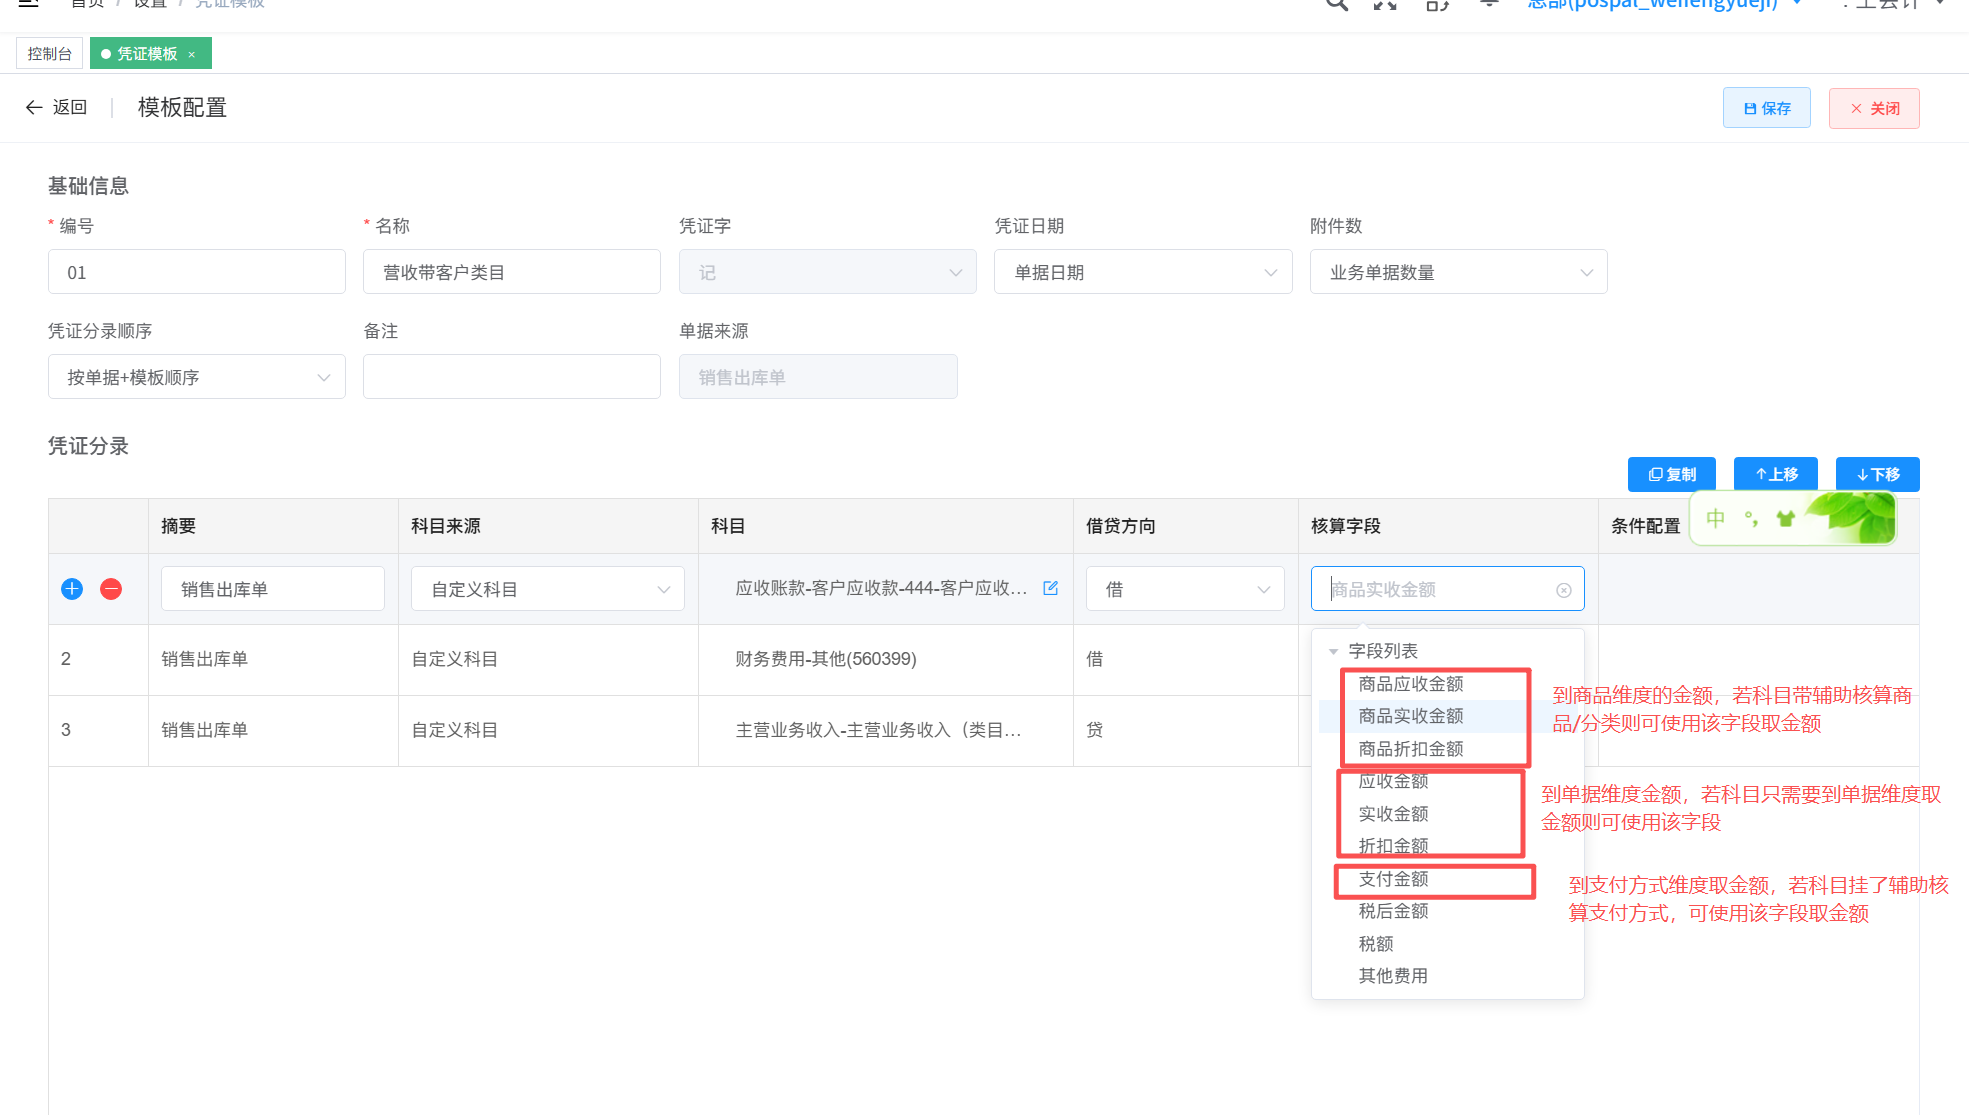Open the 科目来源 dropdown 自定义科目 in row one
This screenshot has width=1969, height=1115.
pyautogui.click(x=547, y=589)
